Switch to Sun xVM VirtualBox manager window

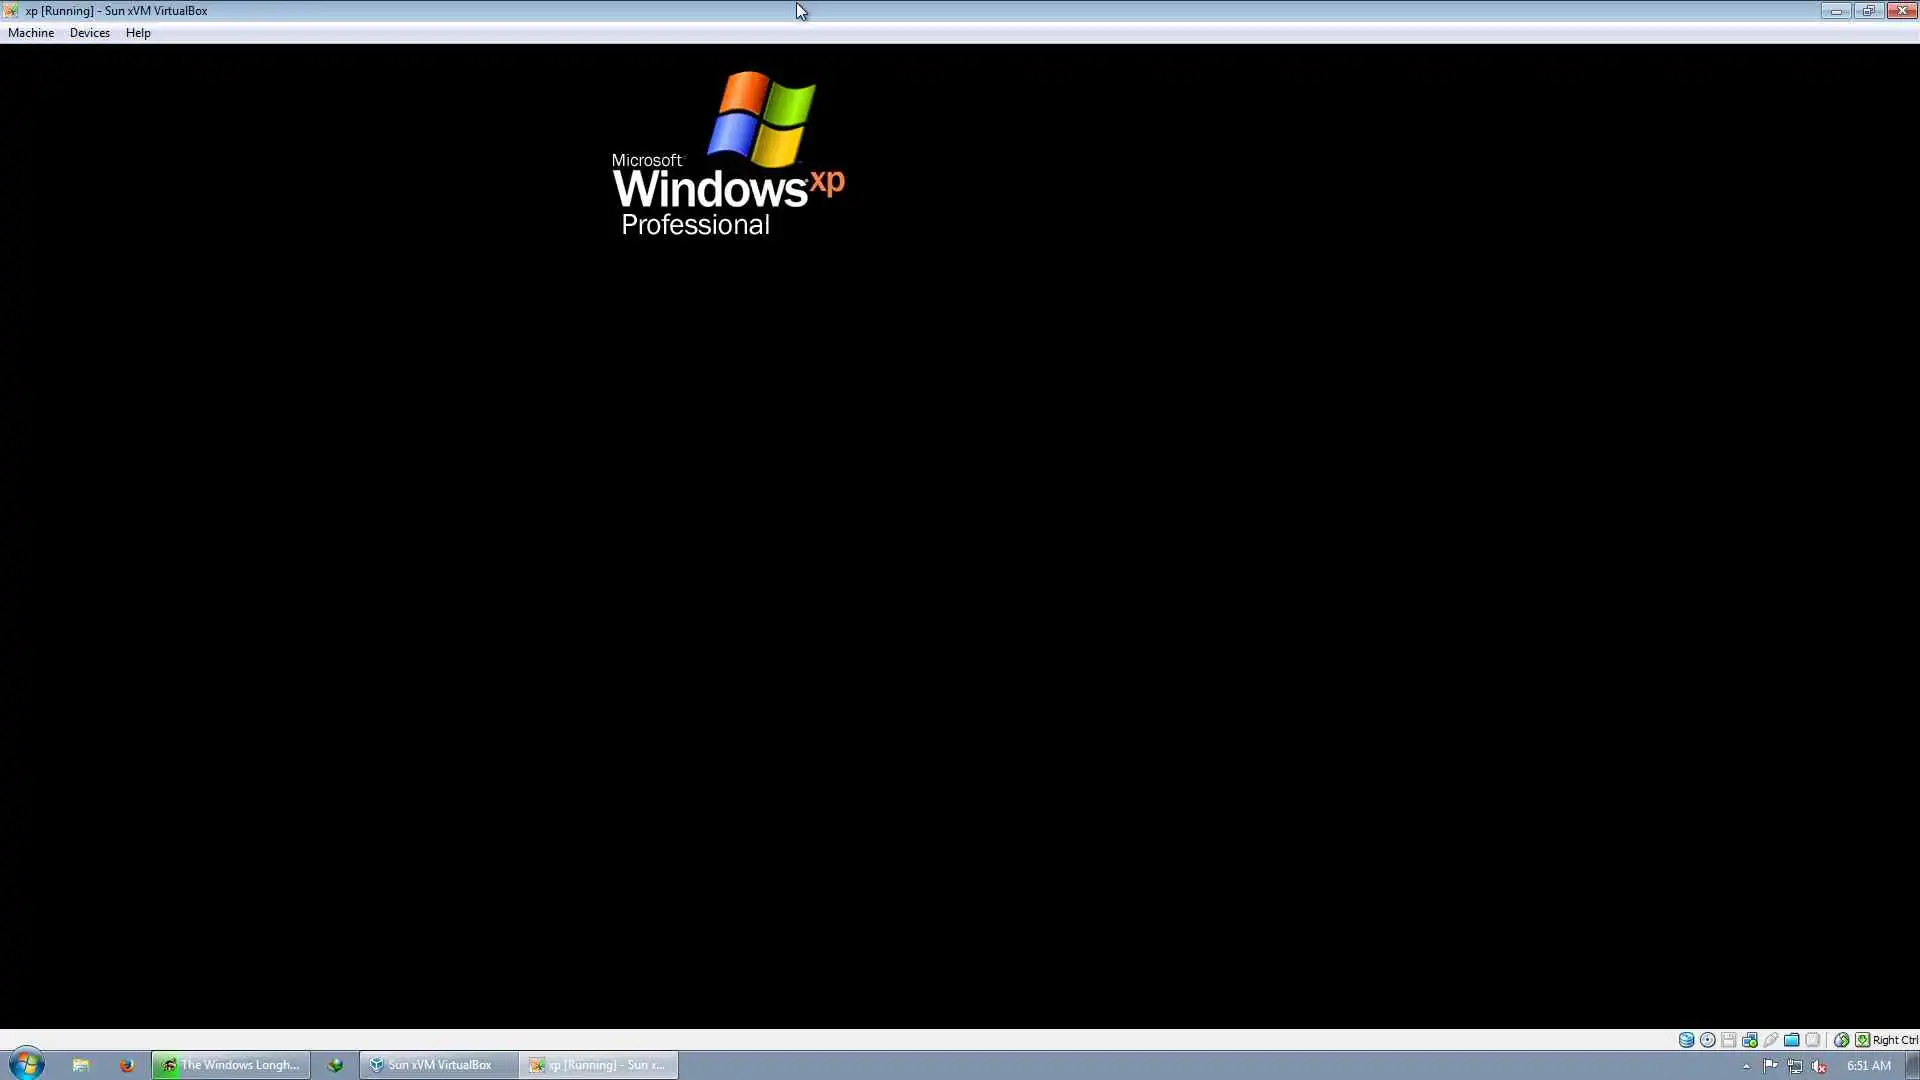(x=439, y=1065)
